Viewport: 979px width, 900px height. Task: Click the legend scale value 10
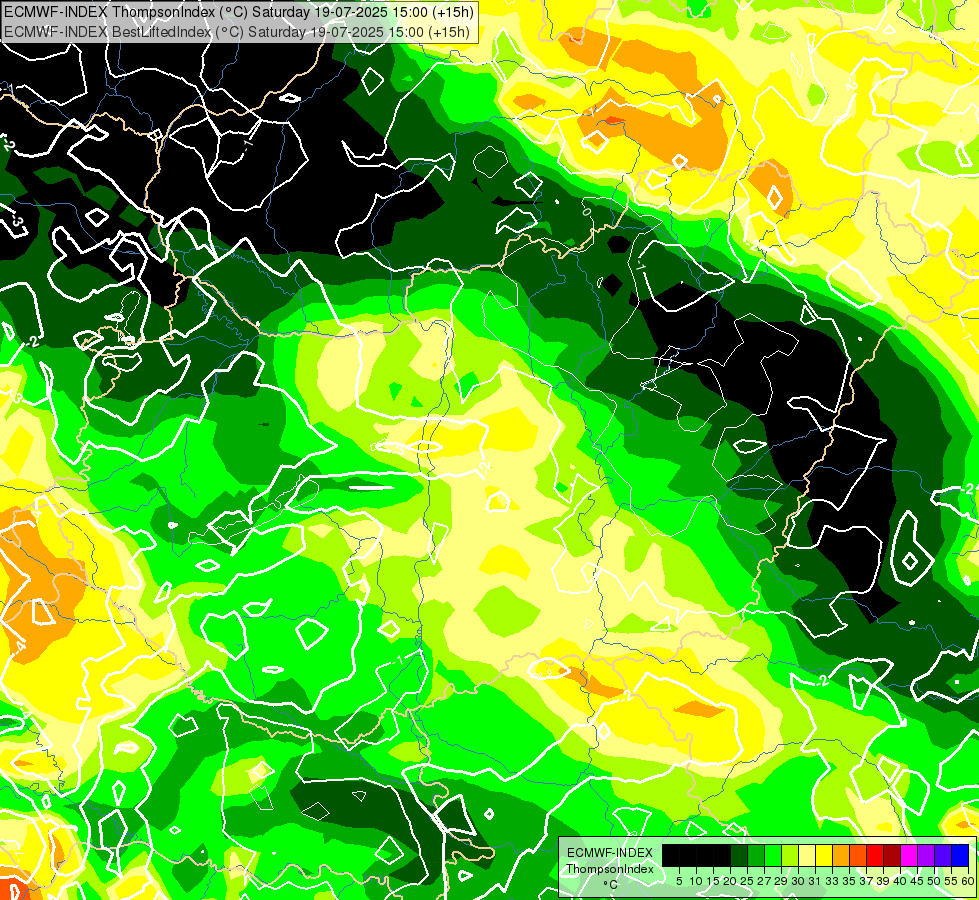pos(696,881)
